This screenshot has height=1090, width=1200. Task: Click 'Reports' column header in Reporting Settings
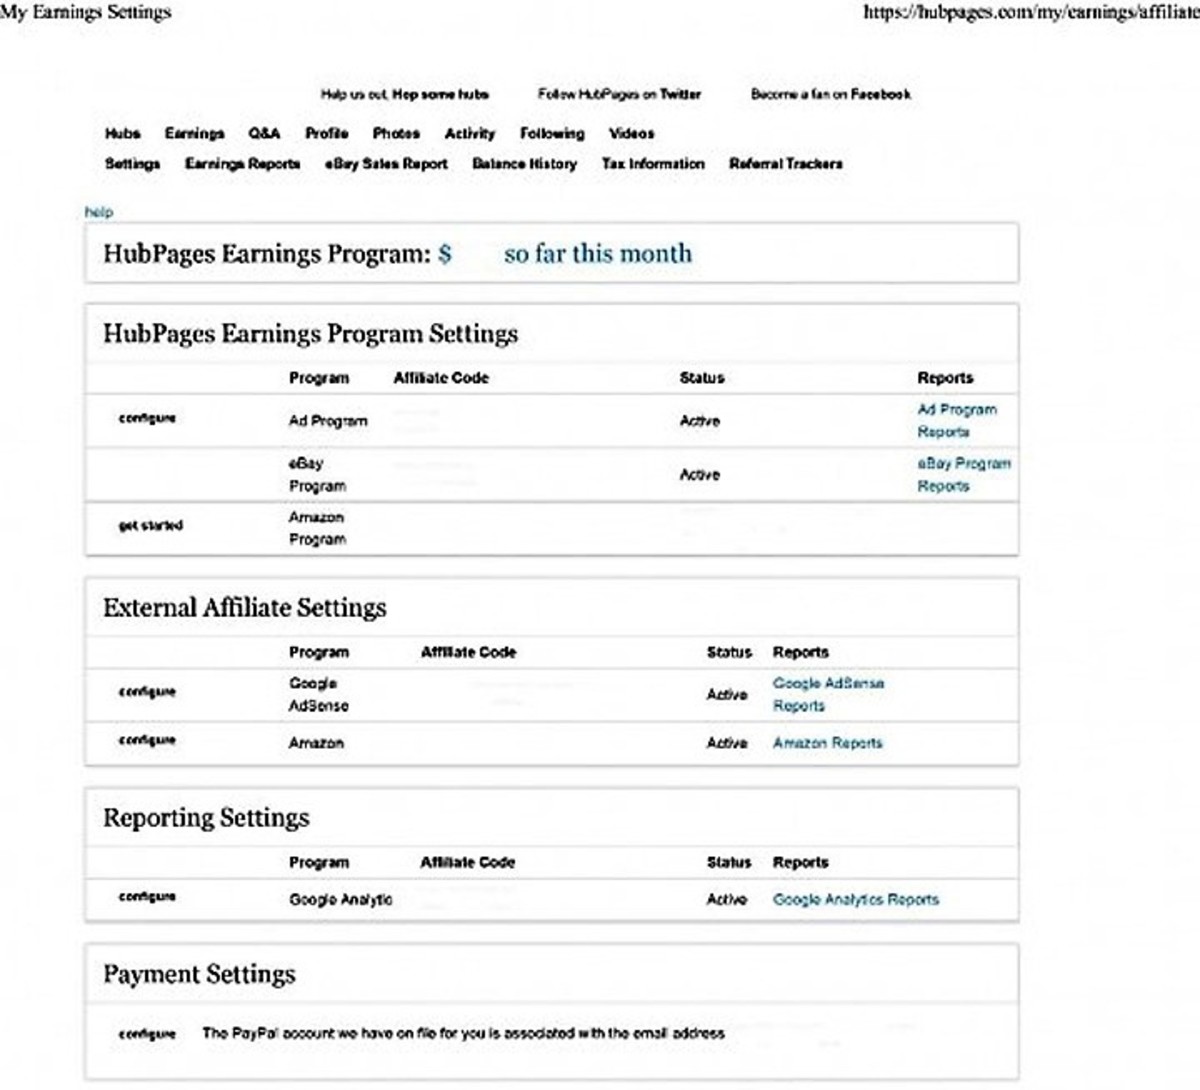pos(801,862)
